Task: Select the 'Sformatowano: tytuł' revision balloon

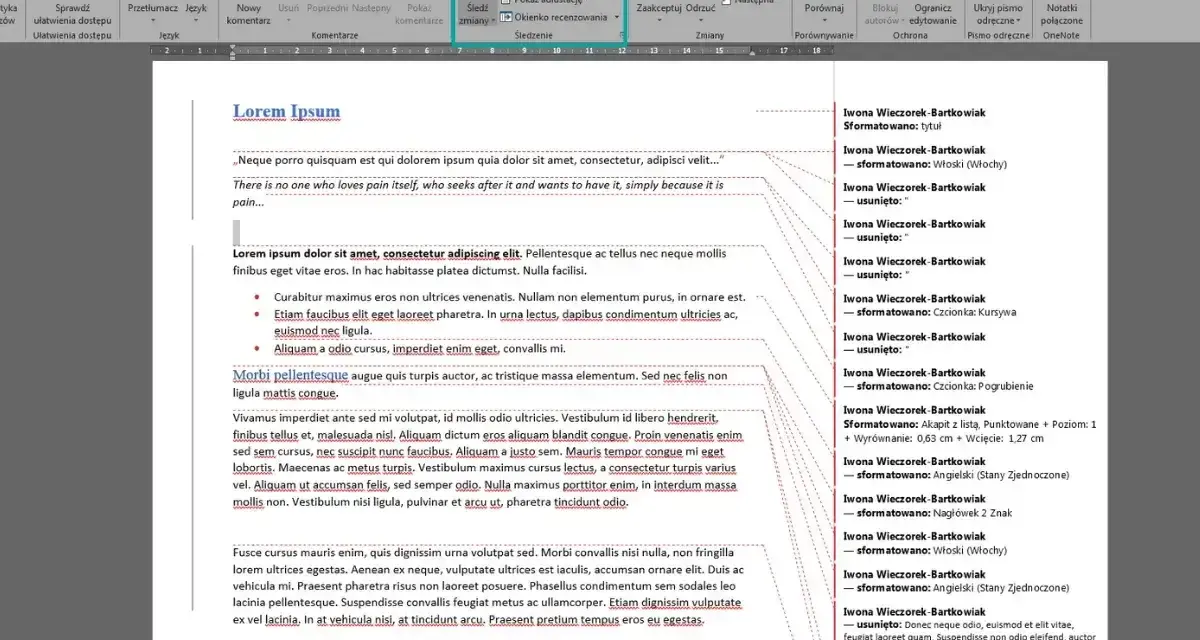Action: 915,120
